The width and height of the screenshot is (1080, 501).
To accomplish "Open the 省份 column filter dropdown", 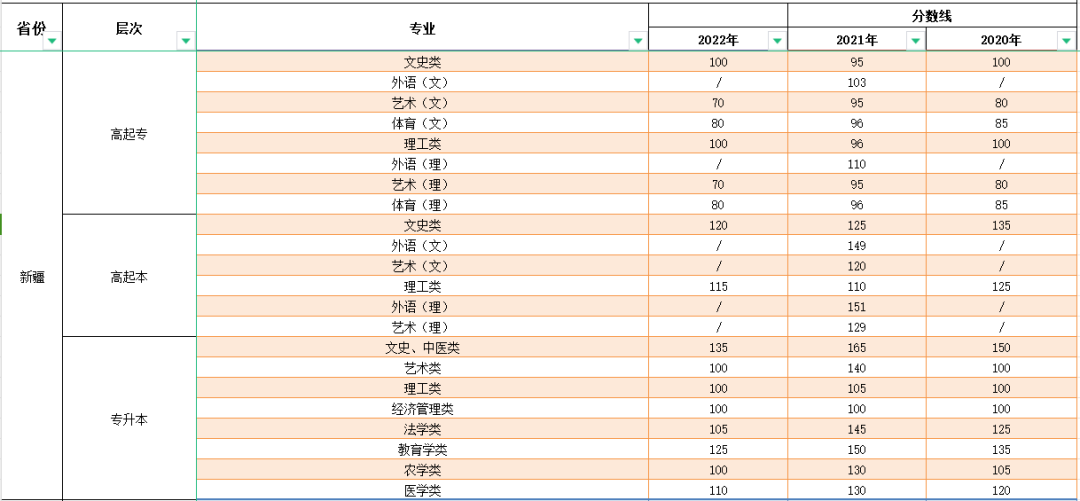I will [x=52, y=41].
